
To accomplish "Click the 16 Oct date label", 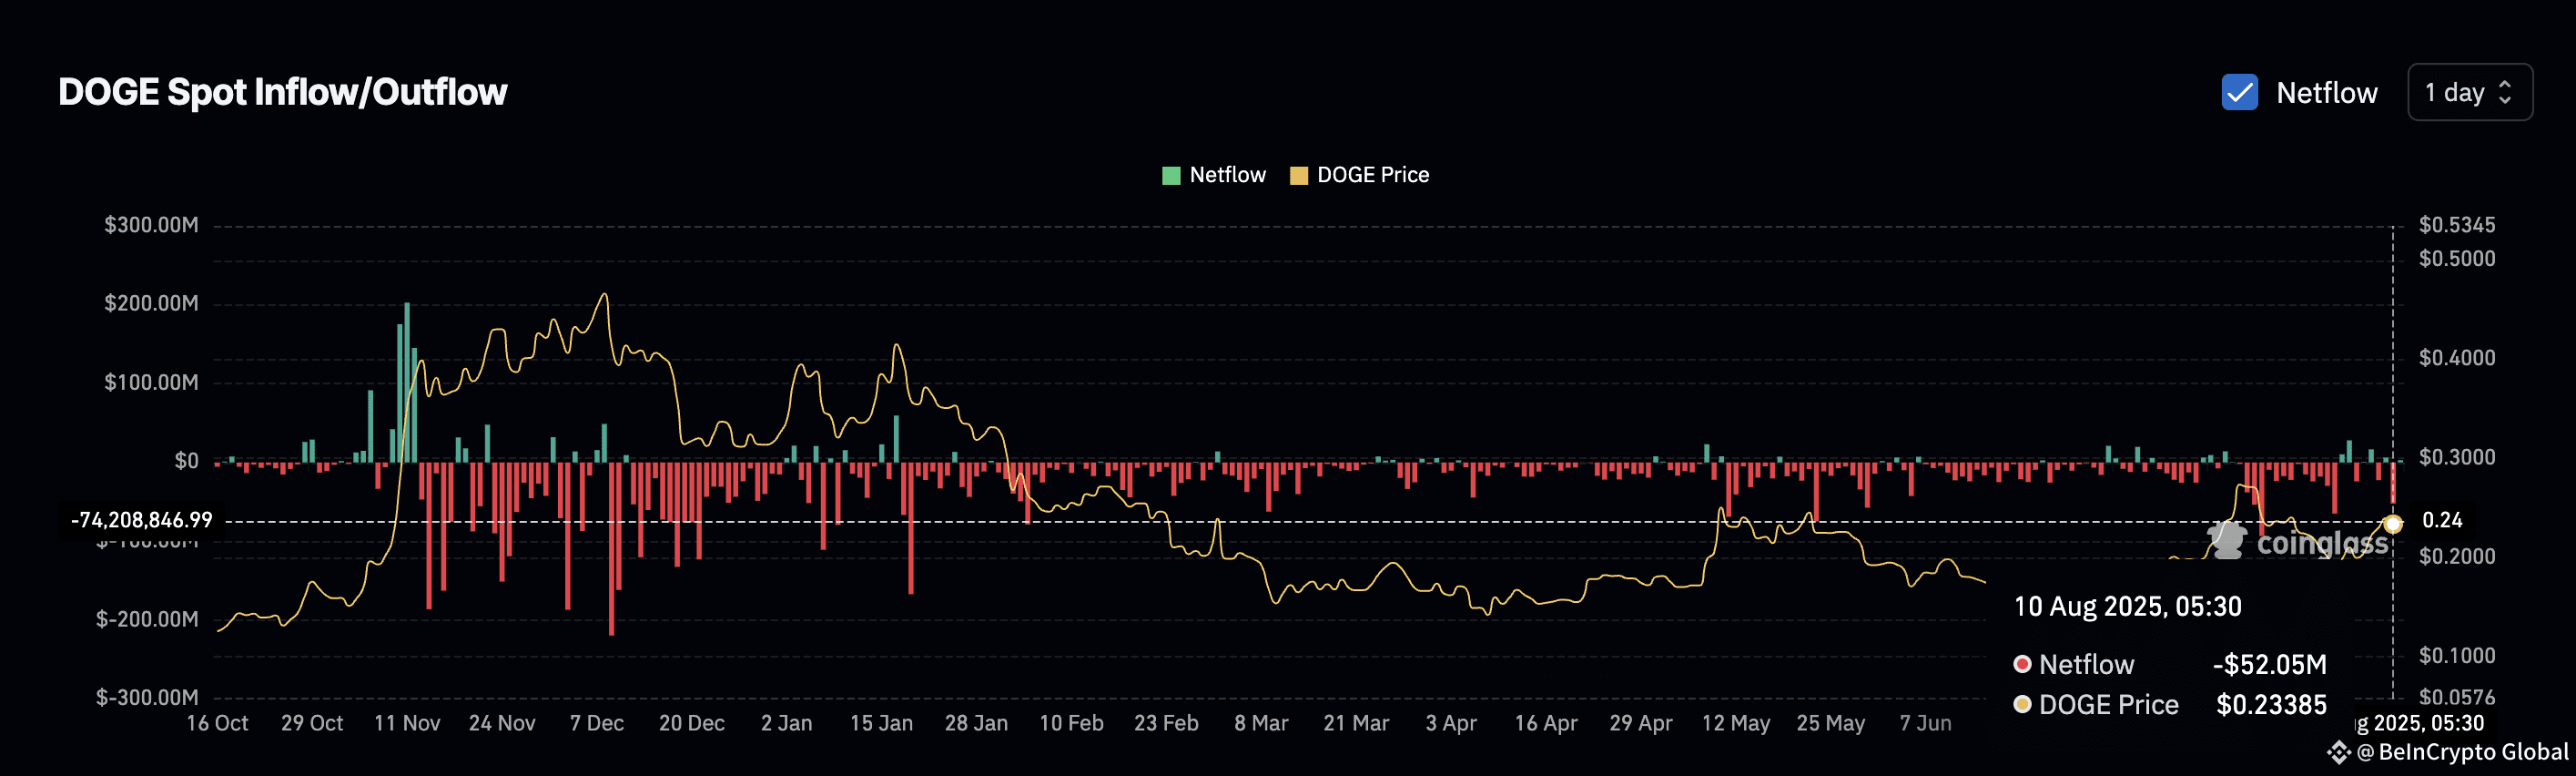I will point(217,723).
